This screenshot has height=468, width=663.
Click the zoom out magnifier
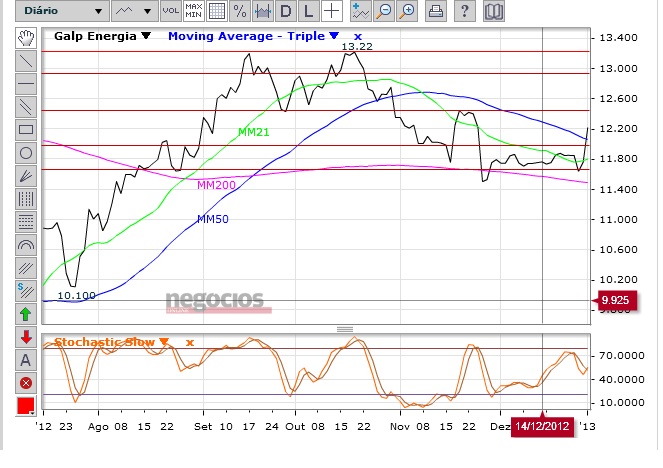(384, 11)
